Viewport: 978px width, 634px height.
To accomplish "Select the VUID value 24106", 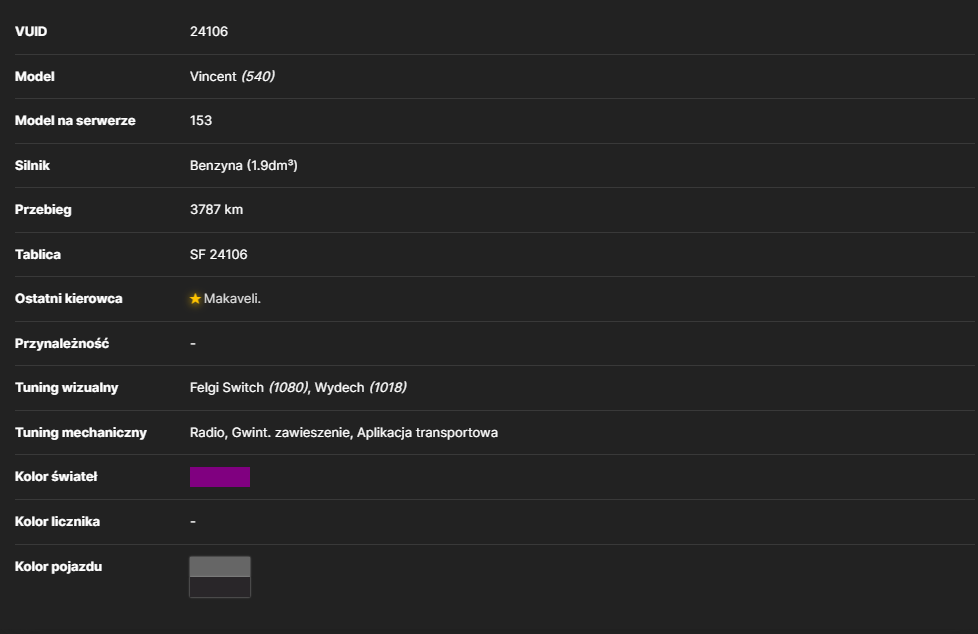I will pyautogui.click(x=209, y=31).
